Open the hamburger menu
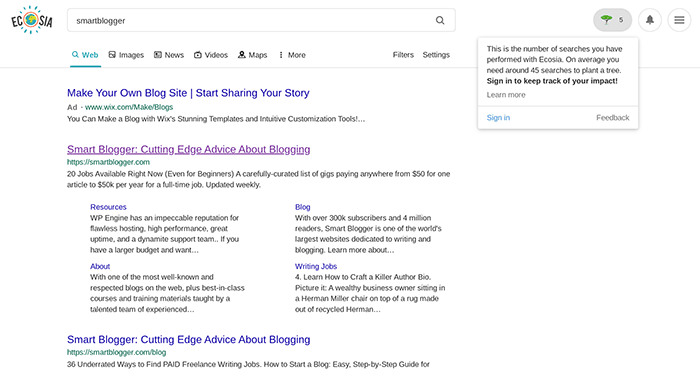Viewport: 700px width, 371px height. (x=679, y=20)
